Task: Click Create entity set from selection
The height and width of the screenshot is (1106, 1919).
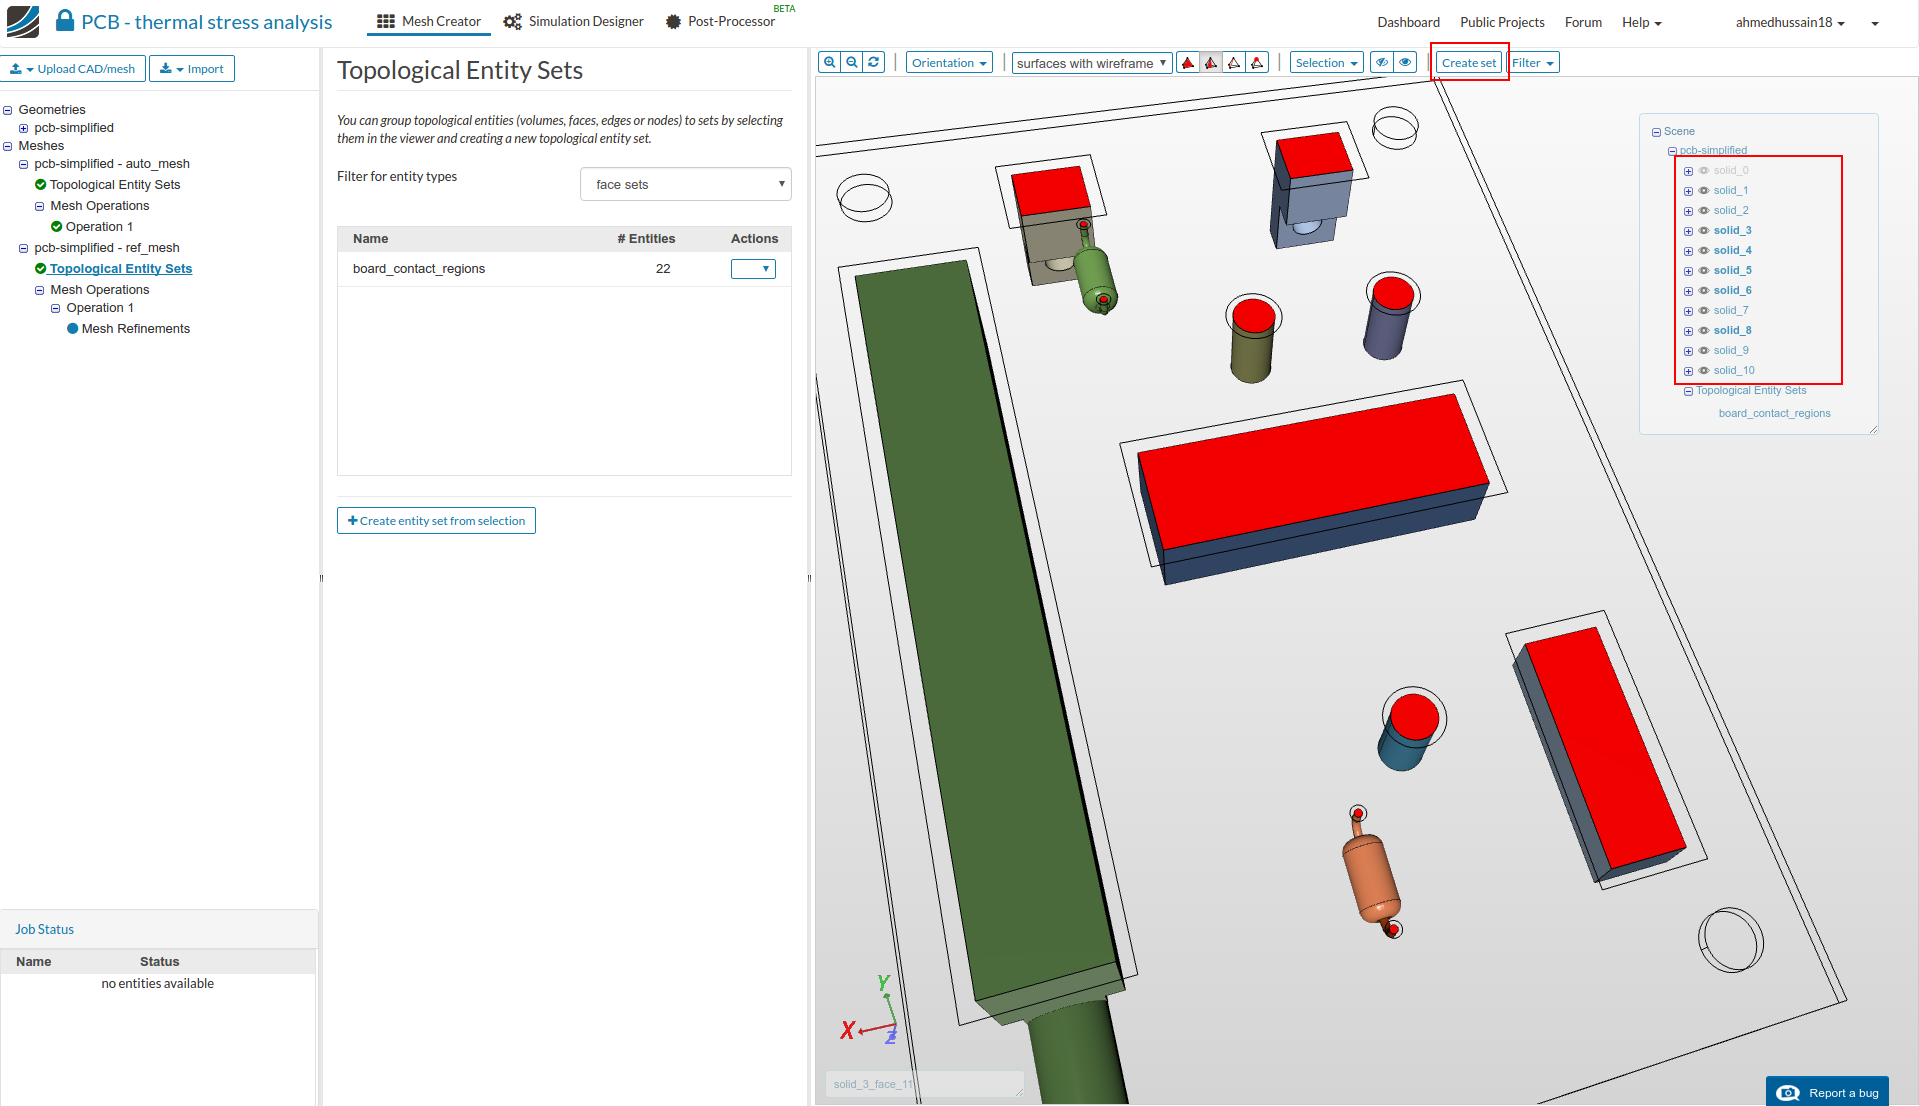Action: coord(436,521)
